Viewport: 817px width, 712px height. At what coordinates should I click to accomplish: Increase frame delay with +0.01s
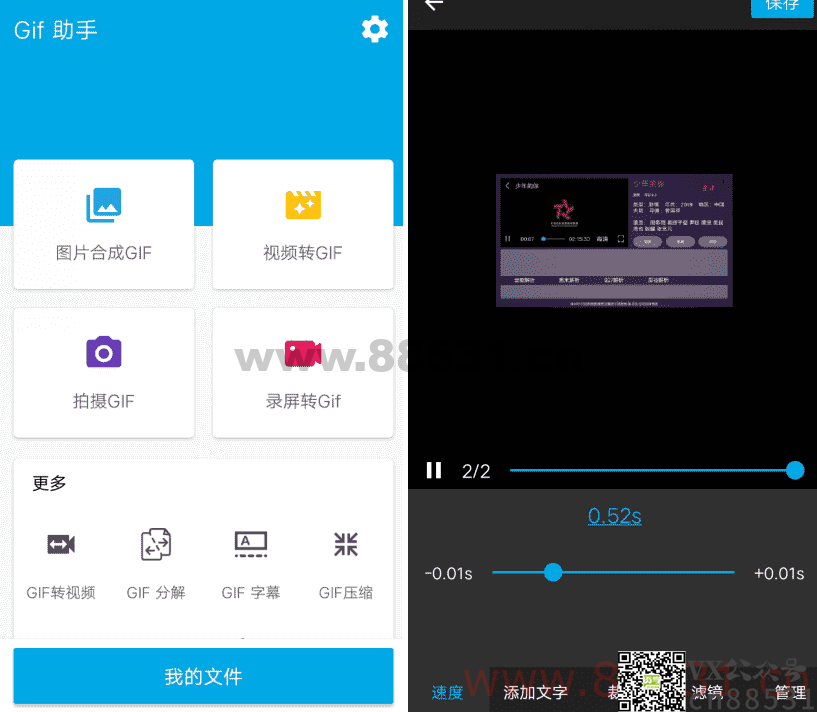click(x=779, y=574)
